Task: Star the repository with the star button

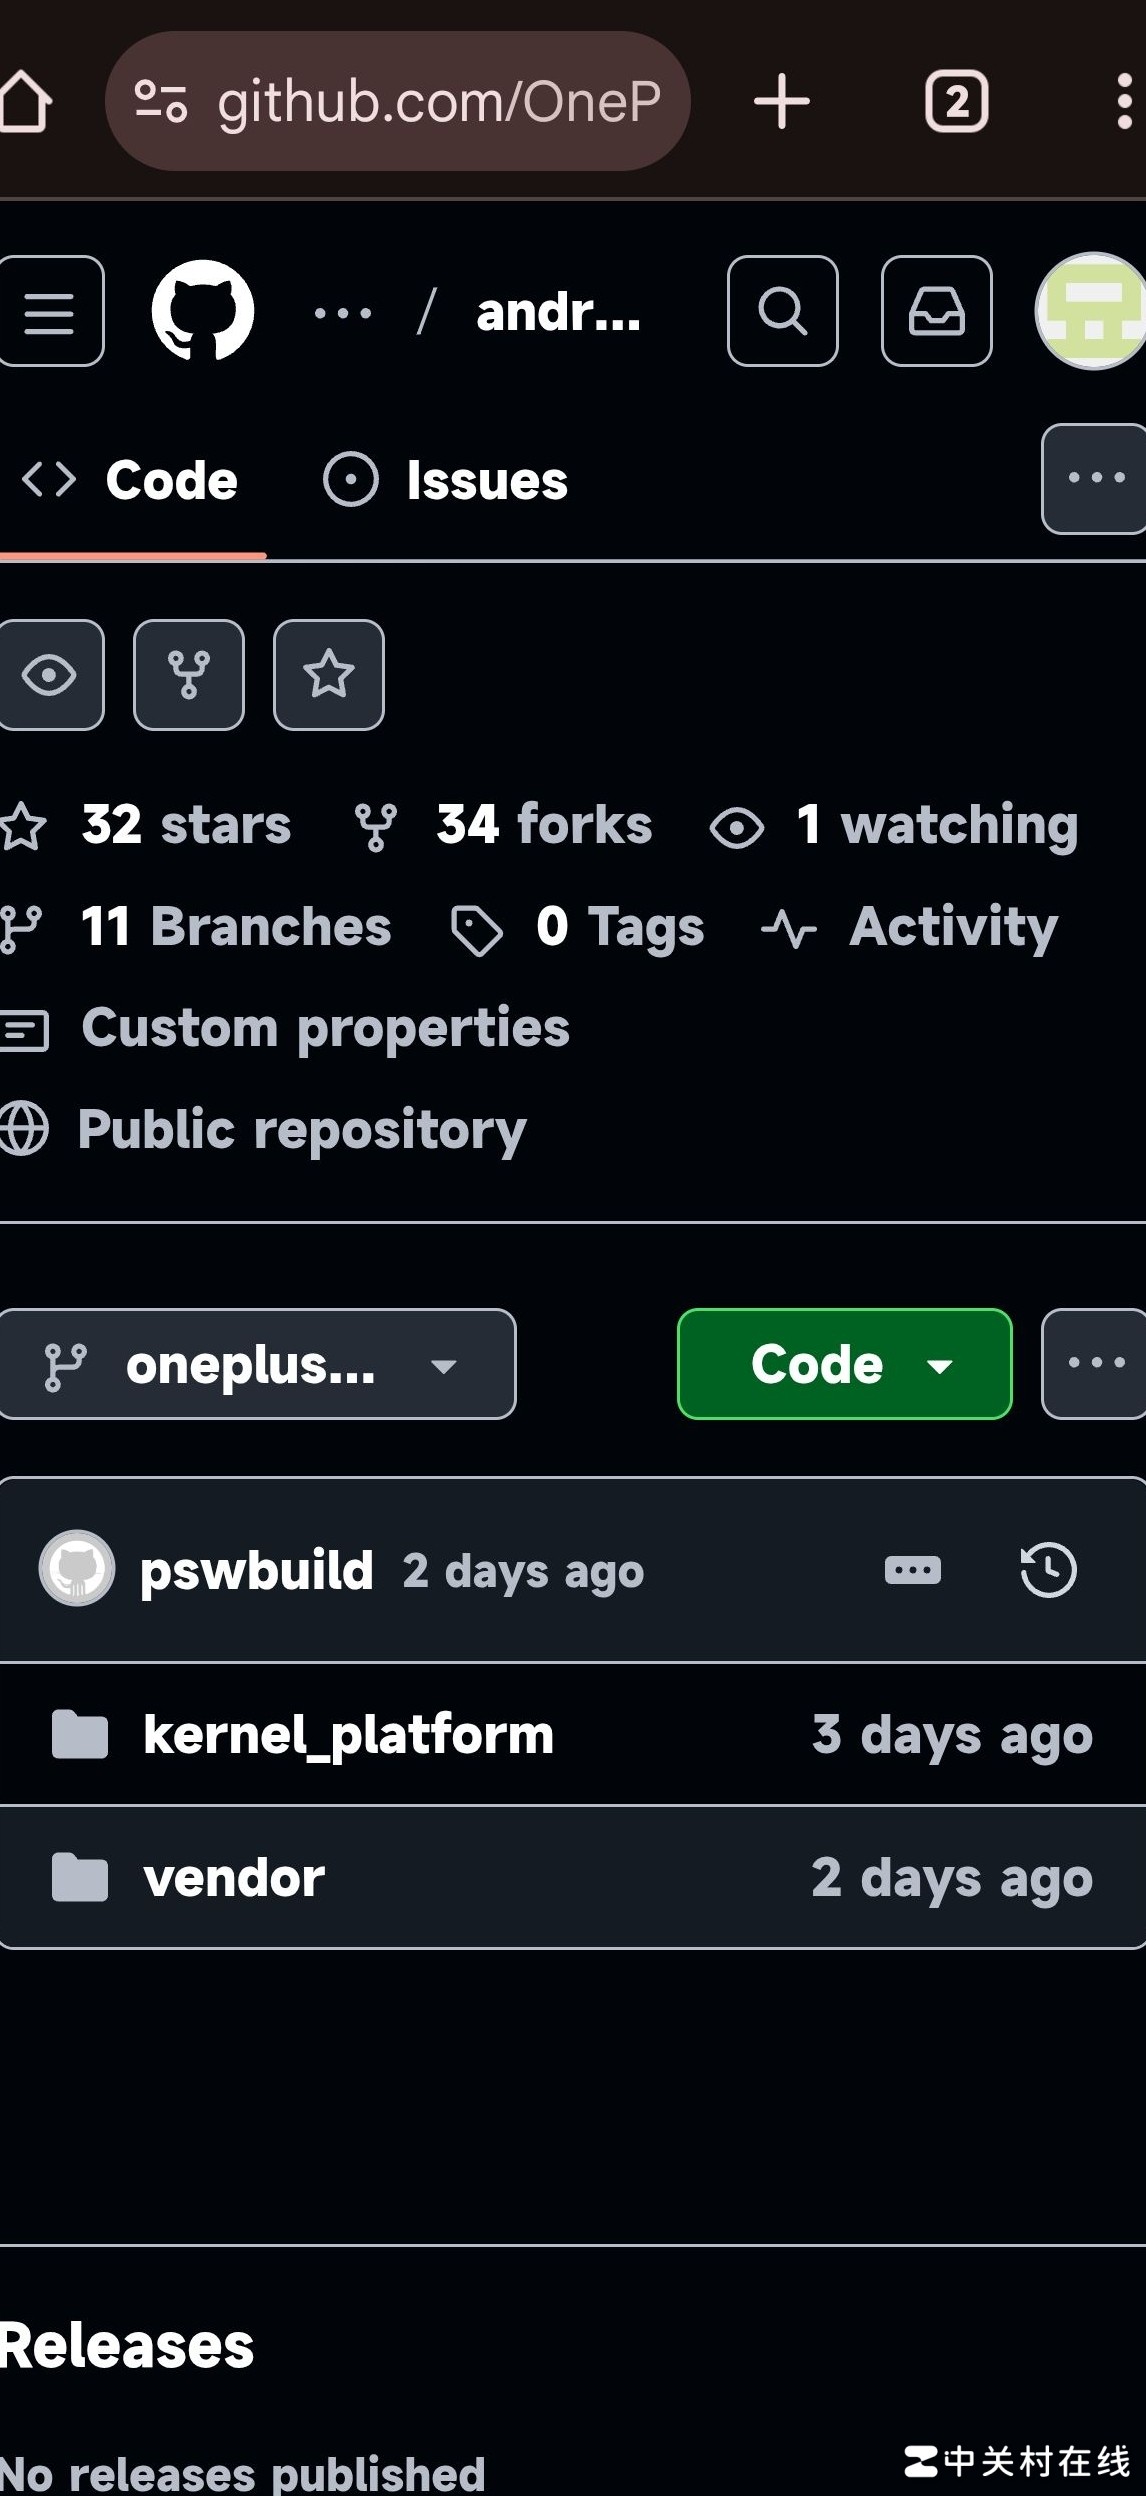Action: click(329, 675)
